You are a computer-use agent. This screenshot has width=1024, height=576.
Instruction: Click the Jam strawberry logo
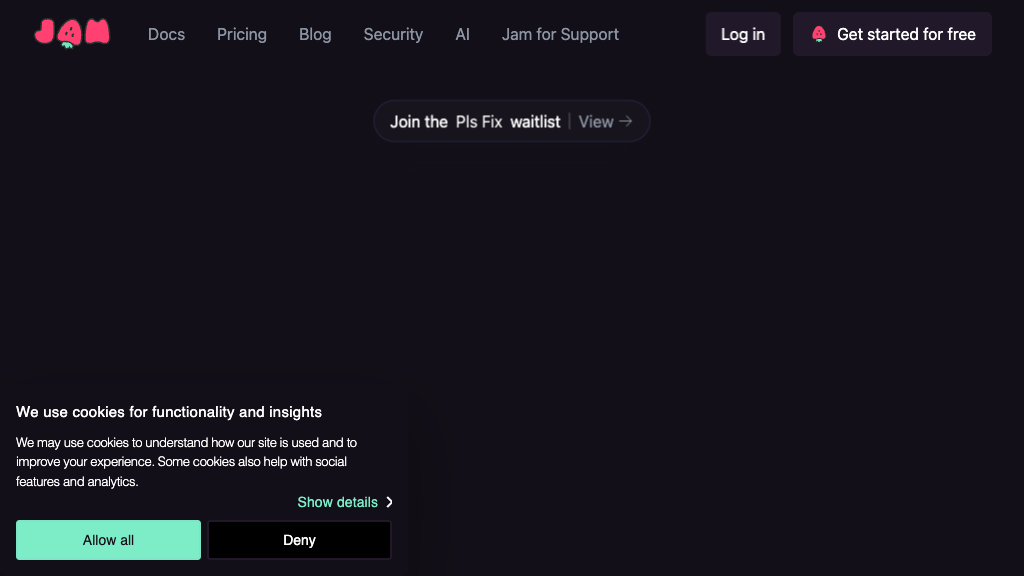tap(71, 34)
